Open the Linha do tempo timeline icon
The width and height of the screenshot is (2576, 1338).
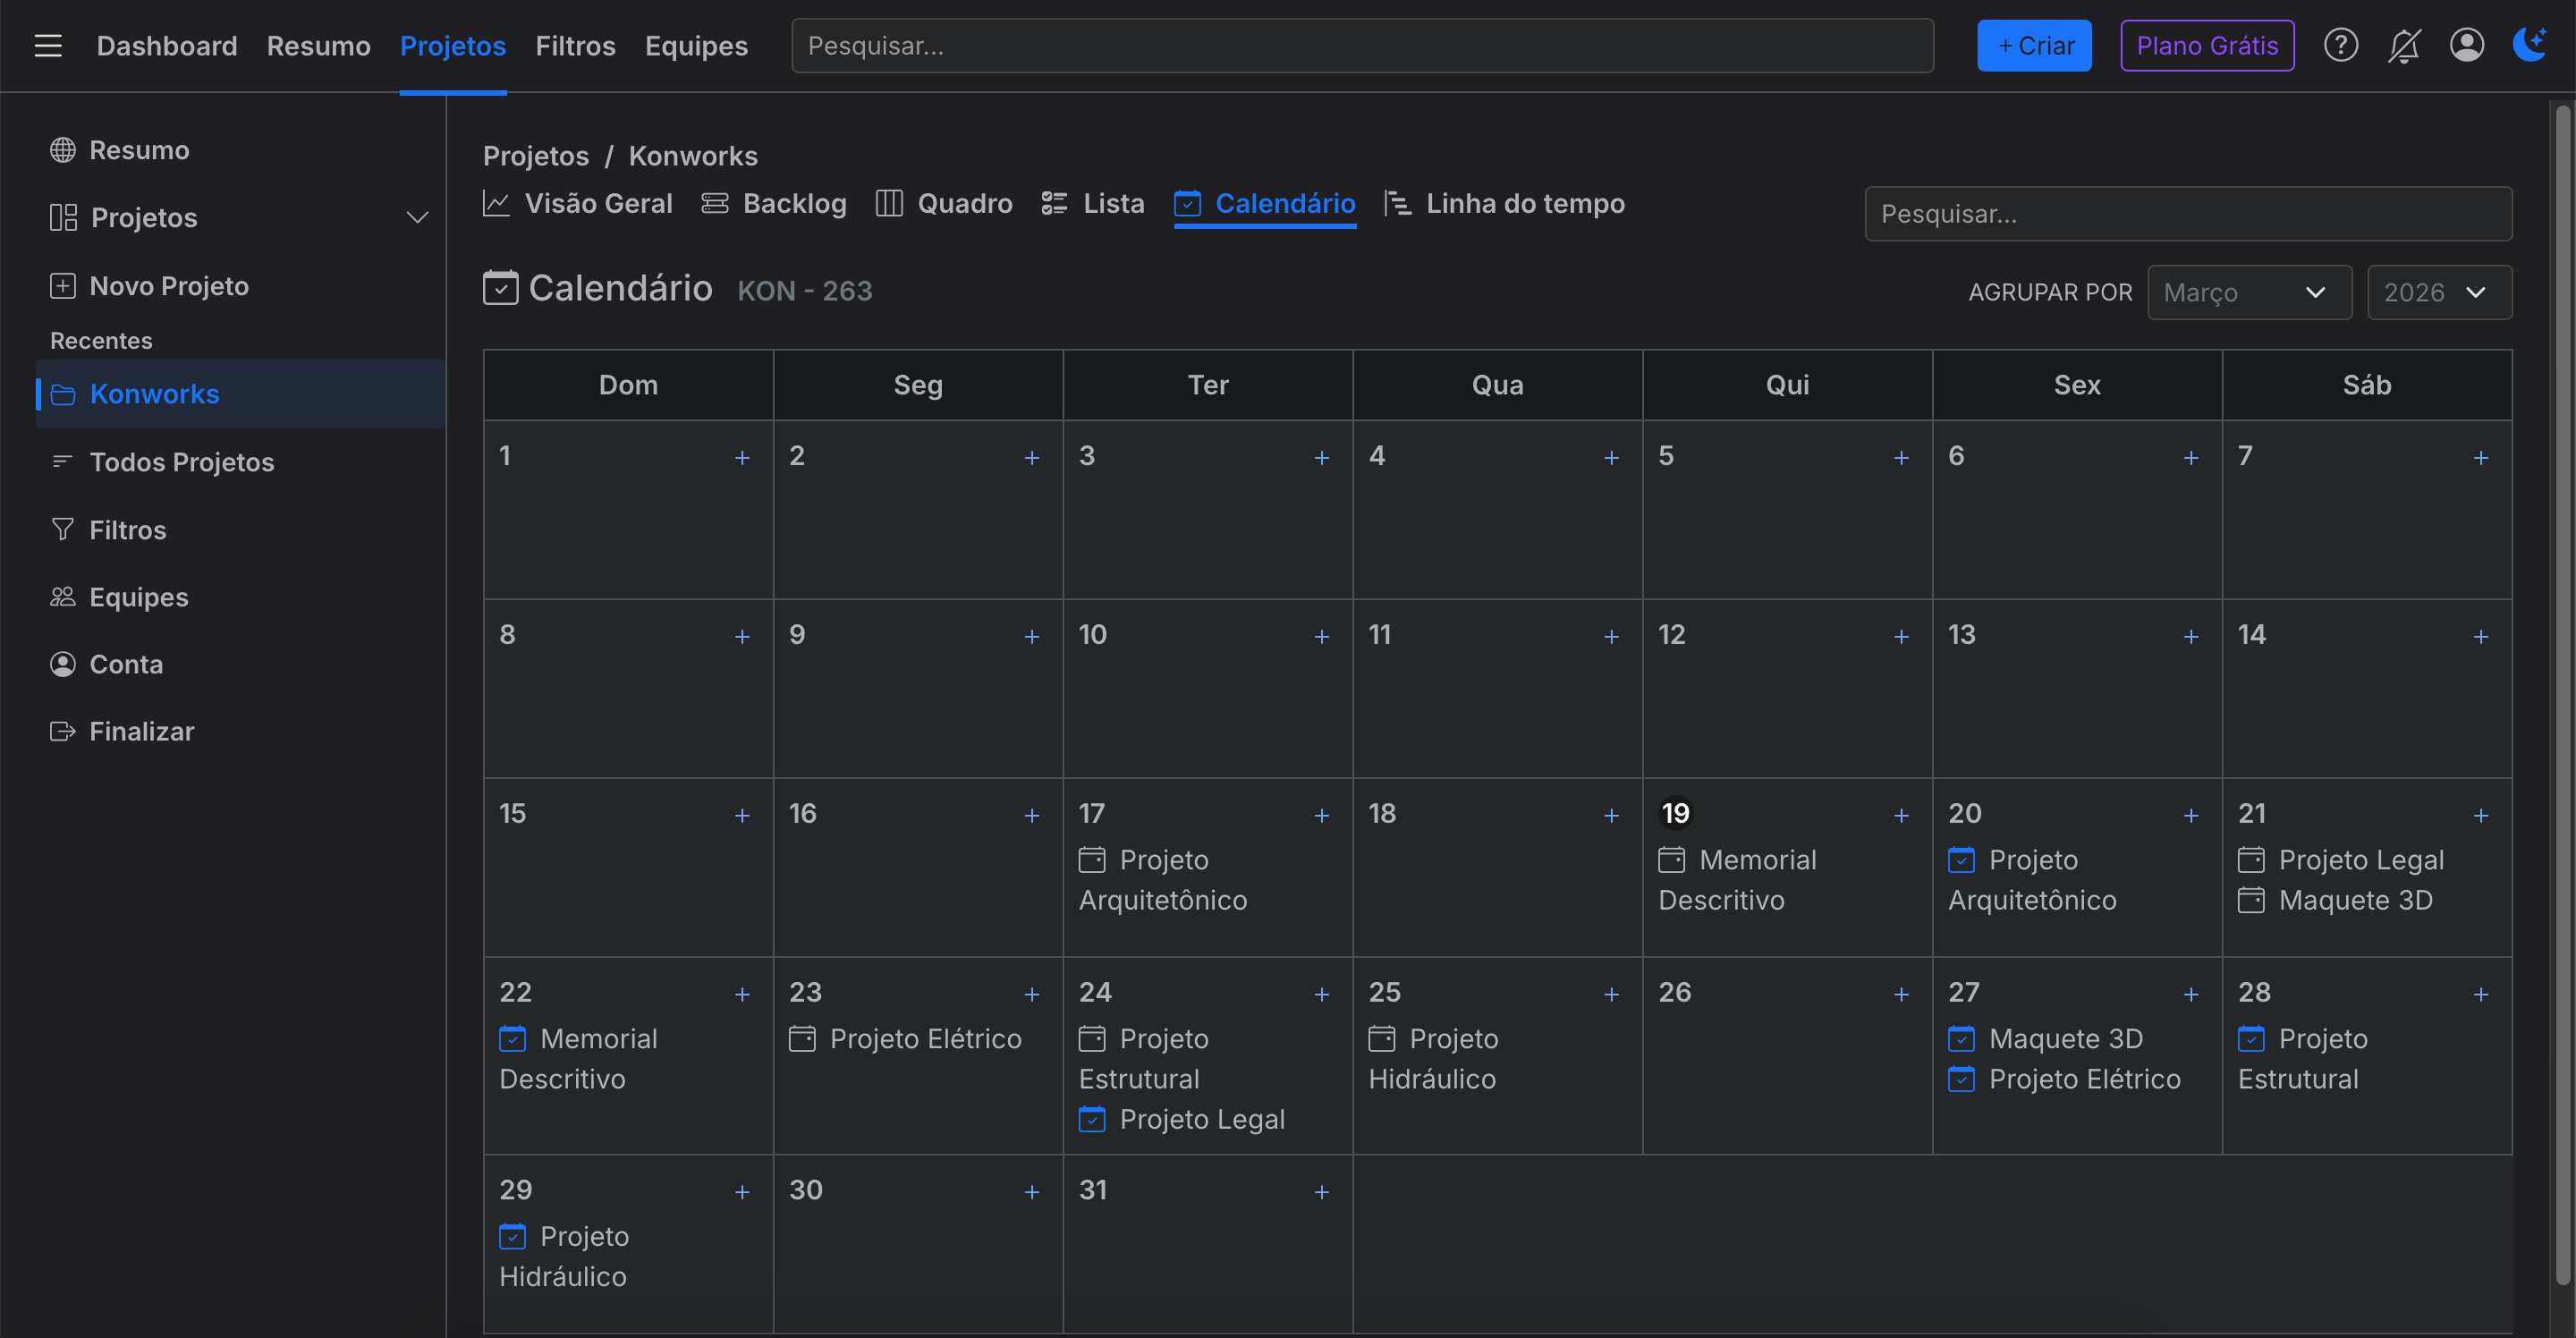(1397, 202)
